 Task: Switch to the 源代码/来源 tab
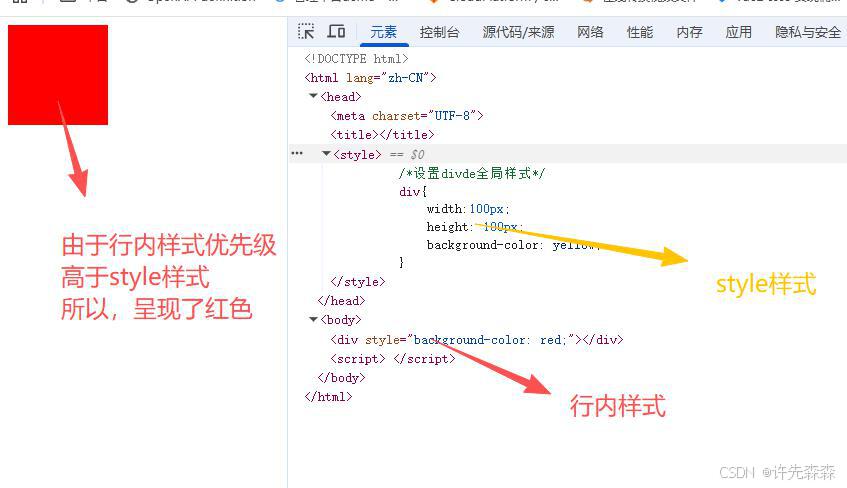point(518,32)
